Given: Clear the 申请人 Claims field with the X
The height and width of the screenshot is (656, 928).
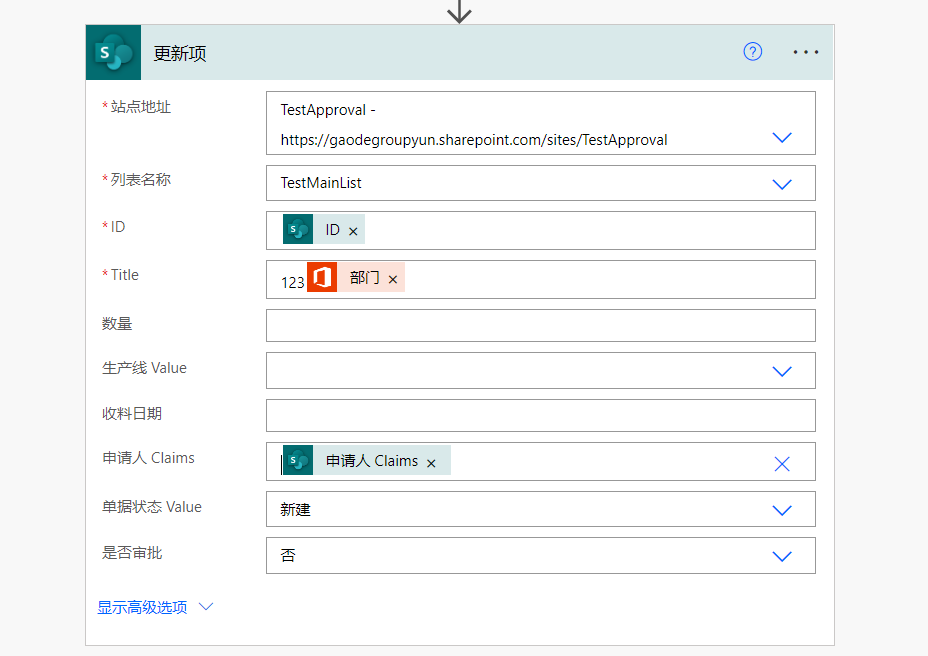Looking at the screenshot, I should click(782, 463).
